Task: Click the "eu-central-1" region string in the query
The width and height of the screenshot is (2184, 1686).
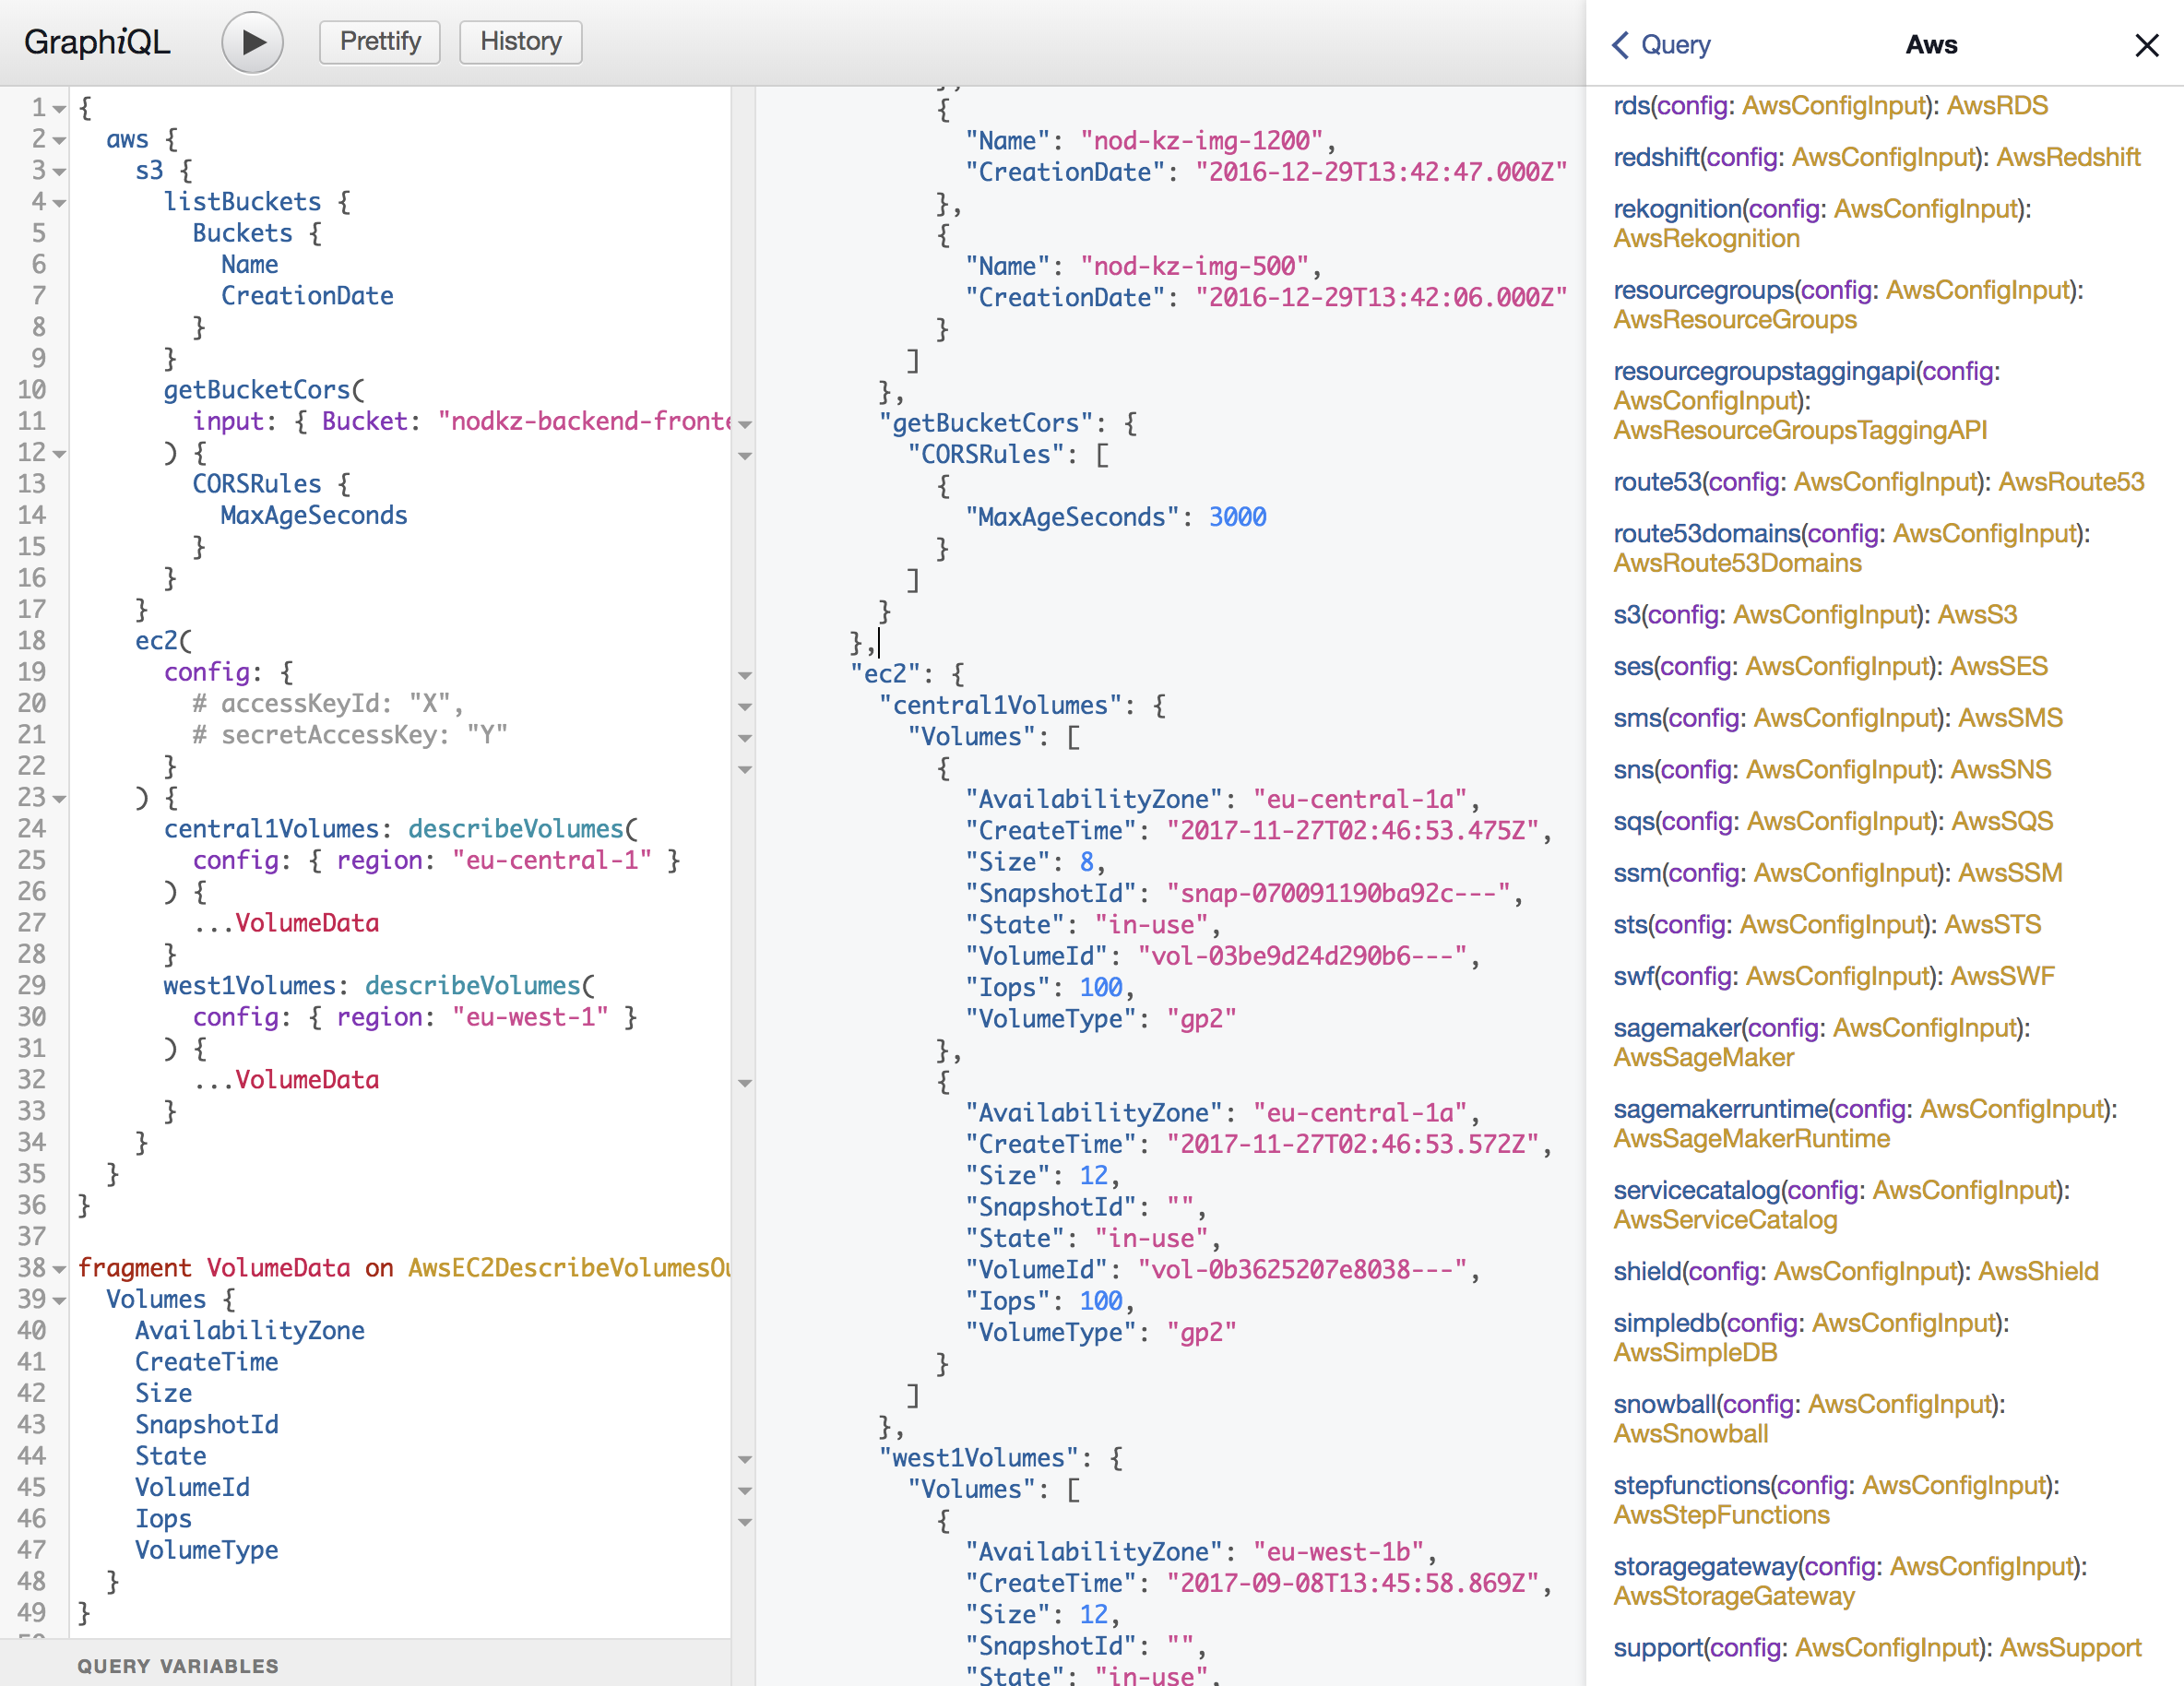Action: pyautogui.click(x=551, y=861)
